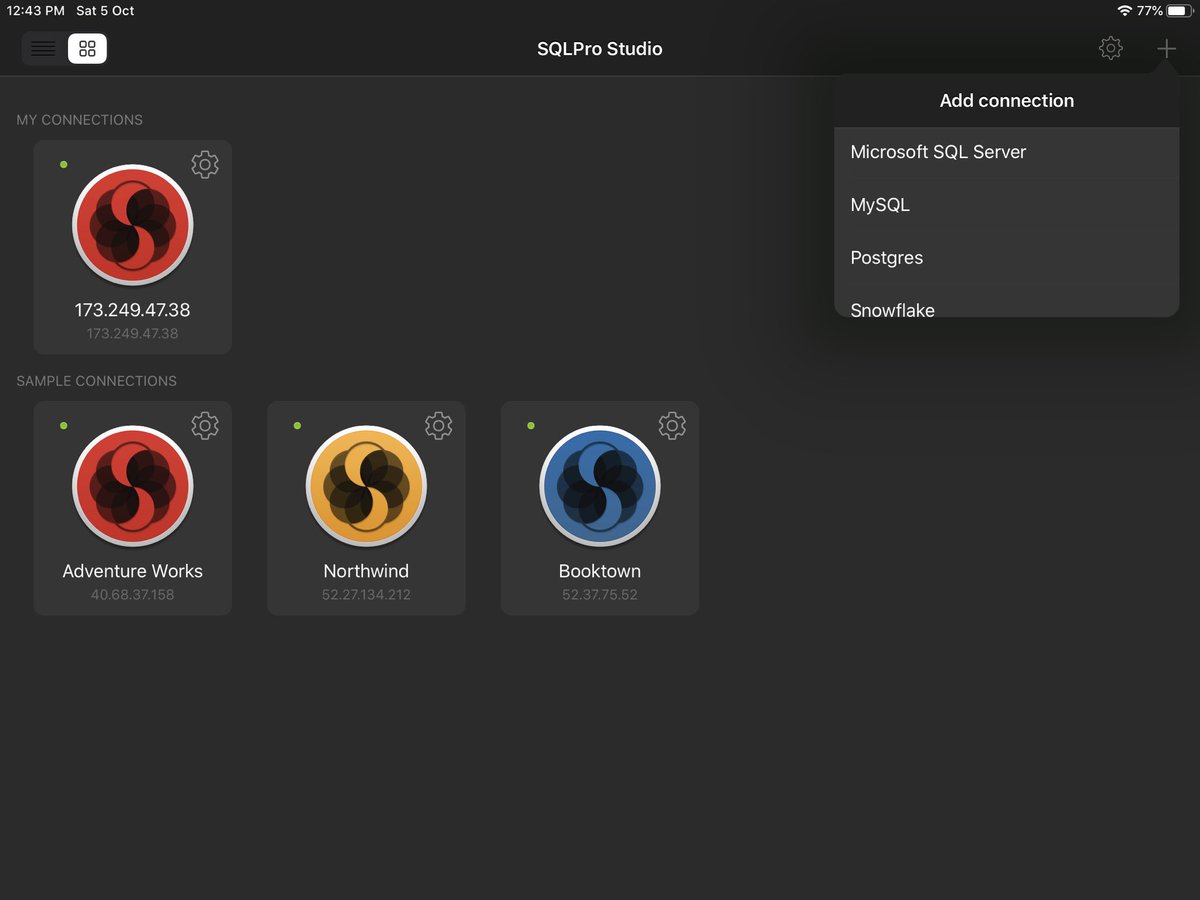
Task: Open the 173.249.47.38 connection logo
Action: 133,225
